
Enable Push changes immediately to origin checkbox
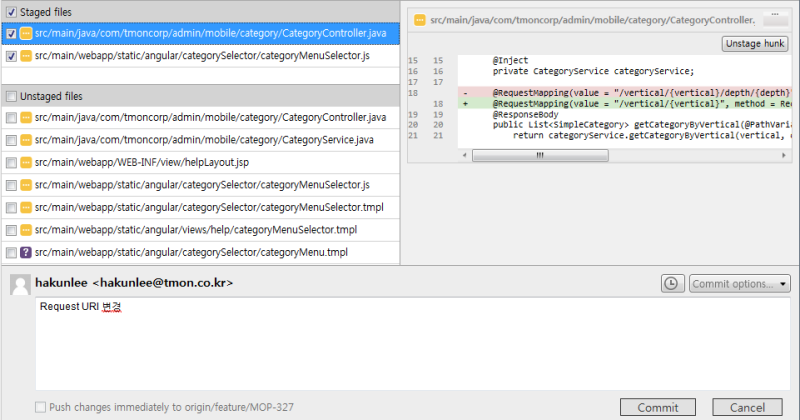tap(40, 407)
